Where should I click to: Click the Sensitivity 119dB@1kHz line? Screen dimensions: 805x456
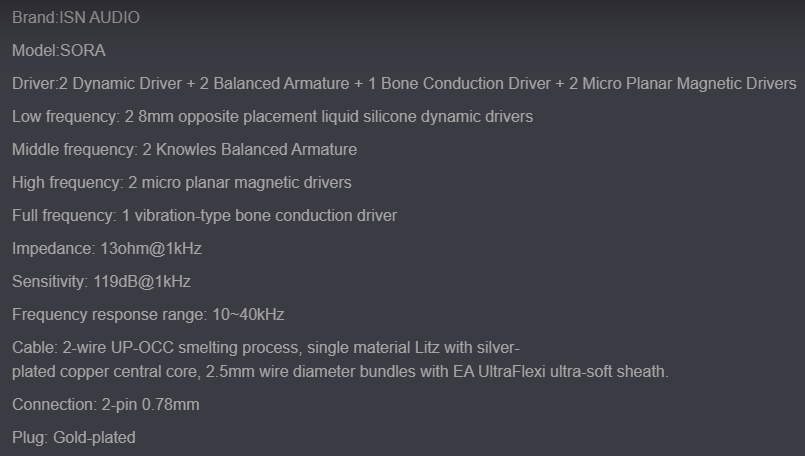pos(102,281)
